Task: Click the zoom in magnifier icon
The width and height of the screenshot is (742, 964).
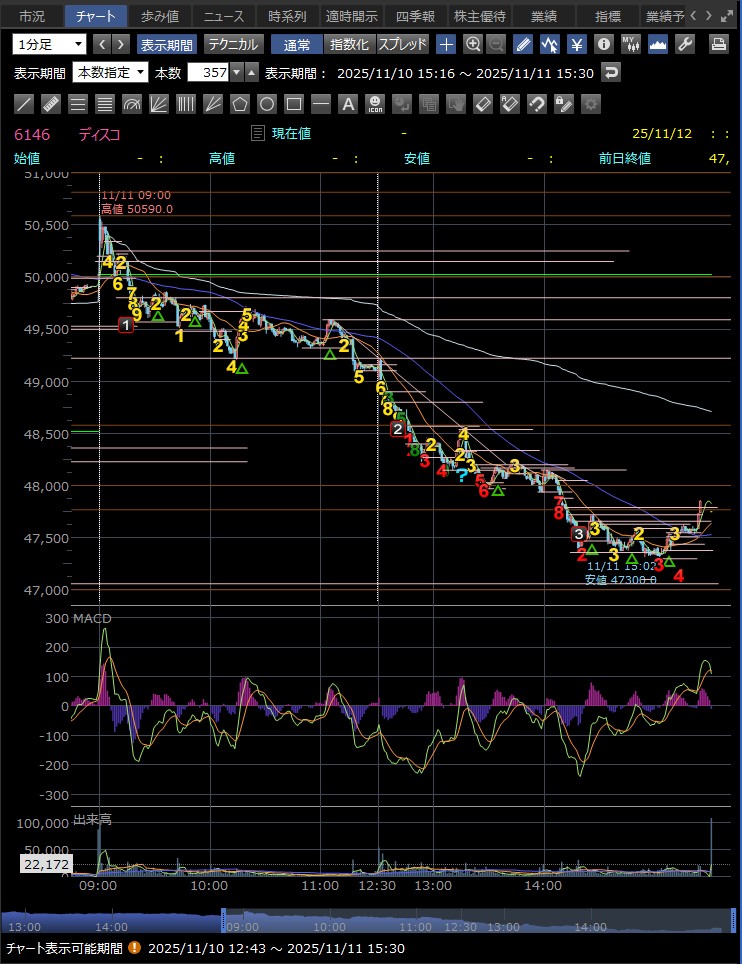Action: [472, 44]
